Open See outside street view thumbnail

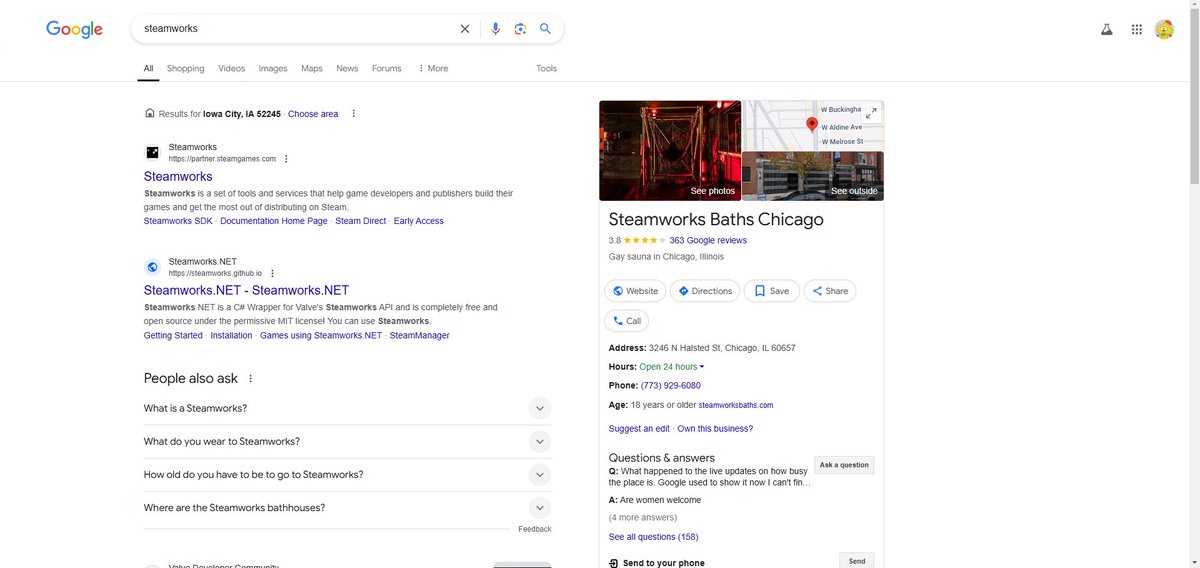click(813, 176)
